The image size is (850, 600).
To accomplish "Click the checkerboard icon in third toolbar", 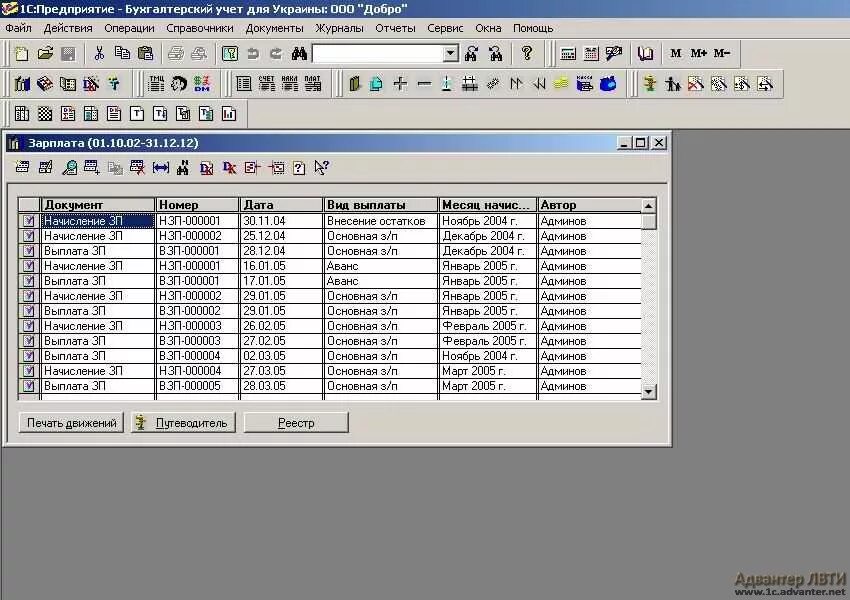I will [x=45, y=113].
